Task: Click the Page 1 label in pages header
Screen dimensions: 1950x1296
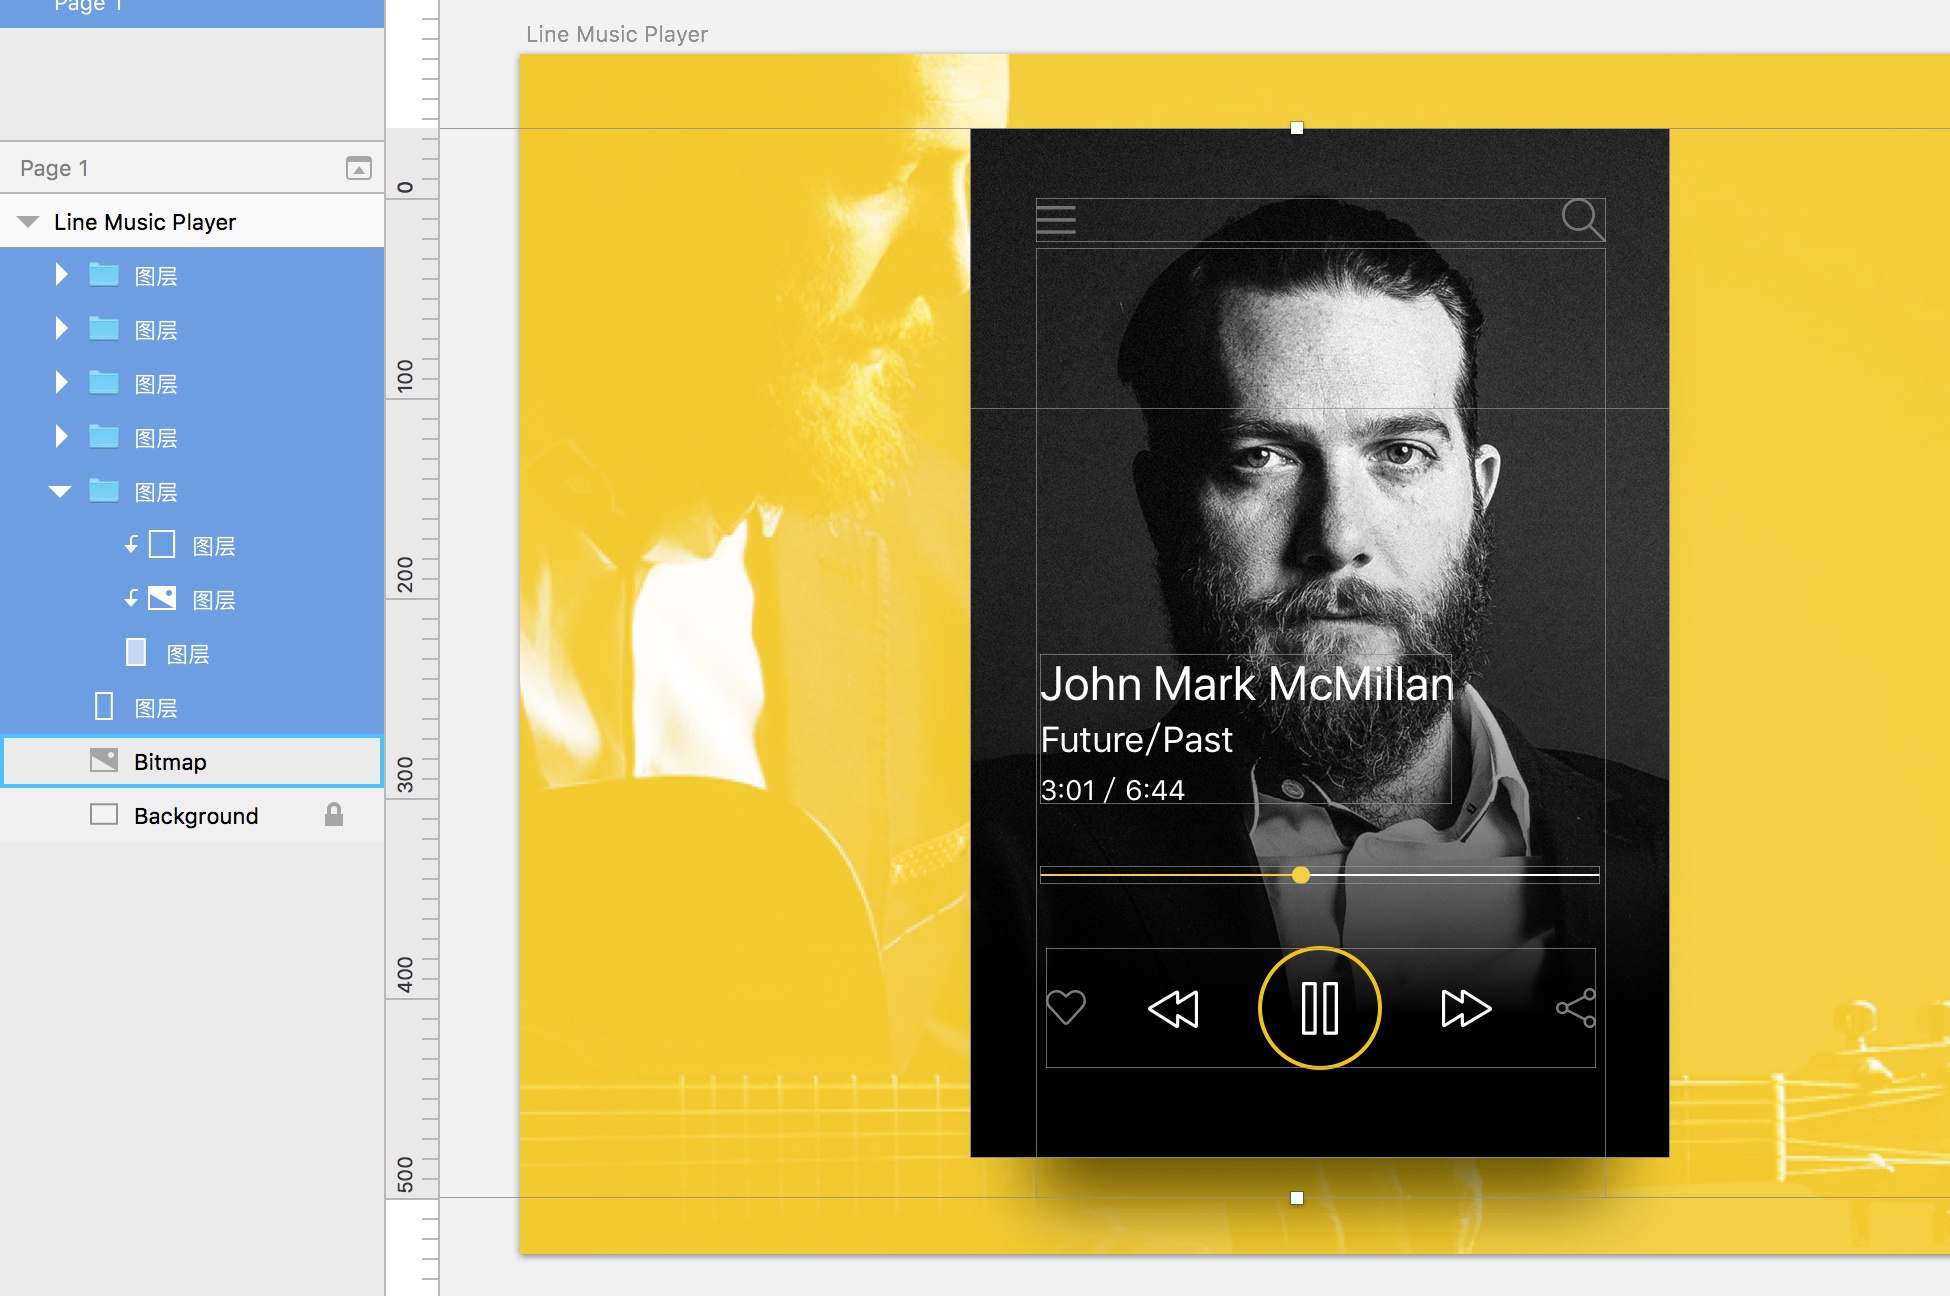Action: click(x=54, y=168)
